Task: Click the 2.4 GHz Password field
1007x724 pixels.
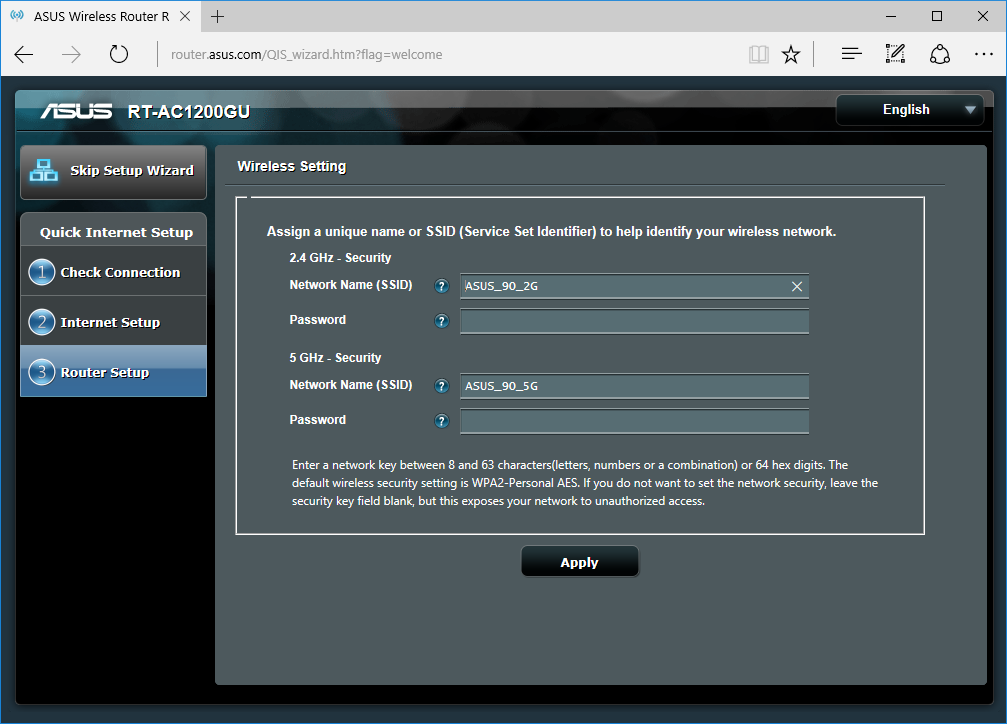Action: coord(634,321)
